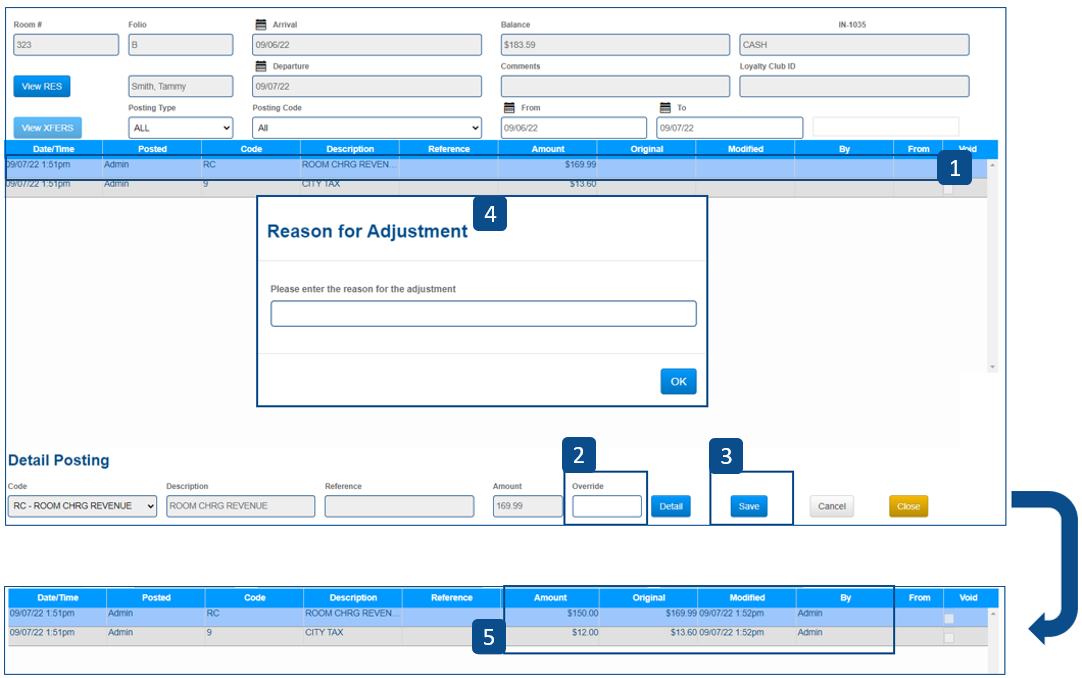The height and width of the screenshot is (678, 1082).
Task: Focus the reason for adjustment text box
Action: coord(483,314)
